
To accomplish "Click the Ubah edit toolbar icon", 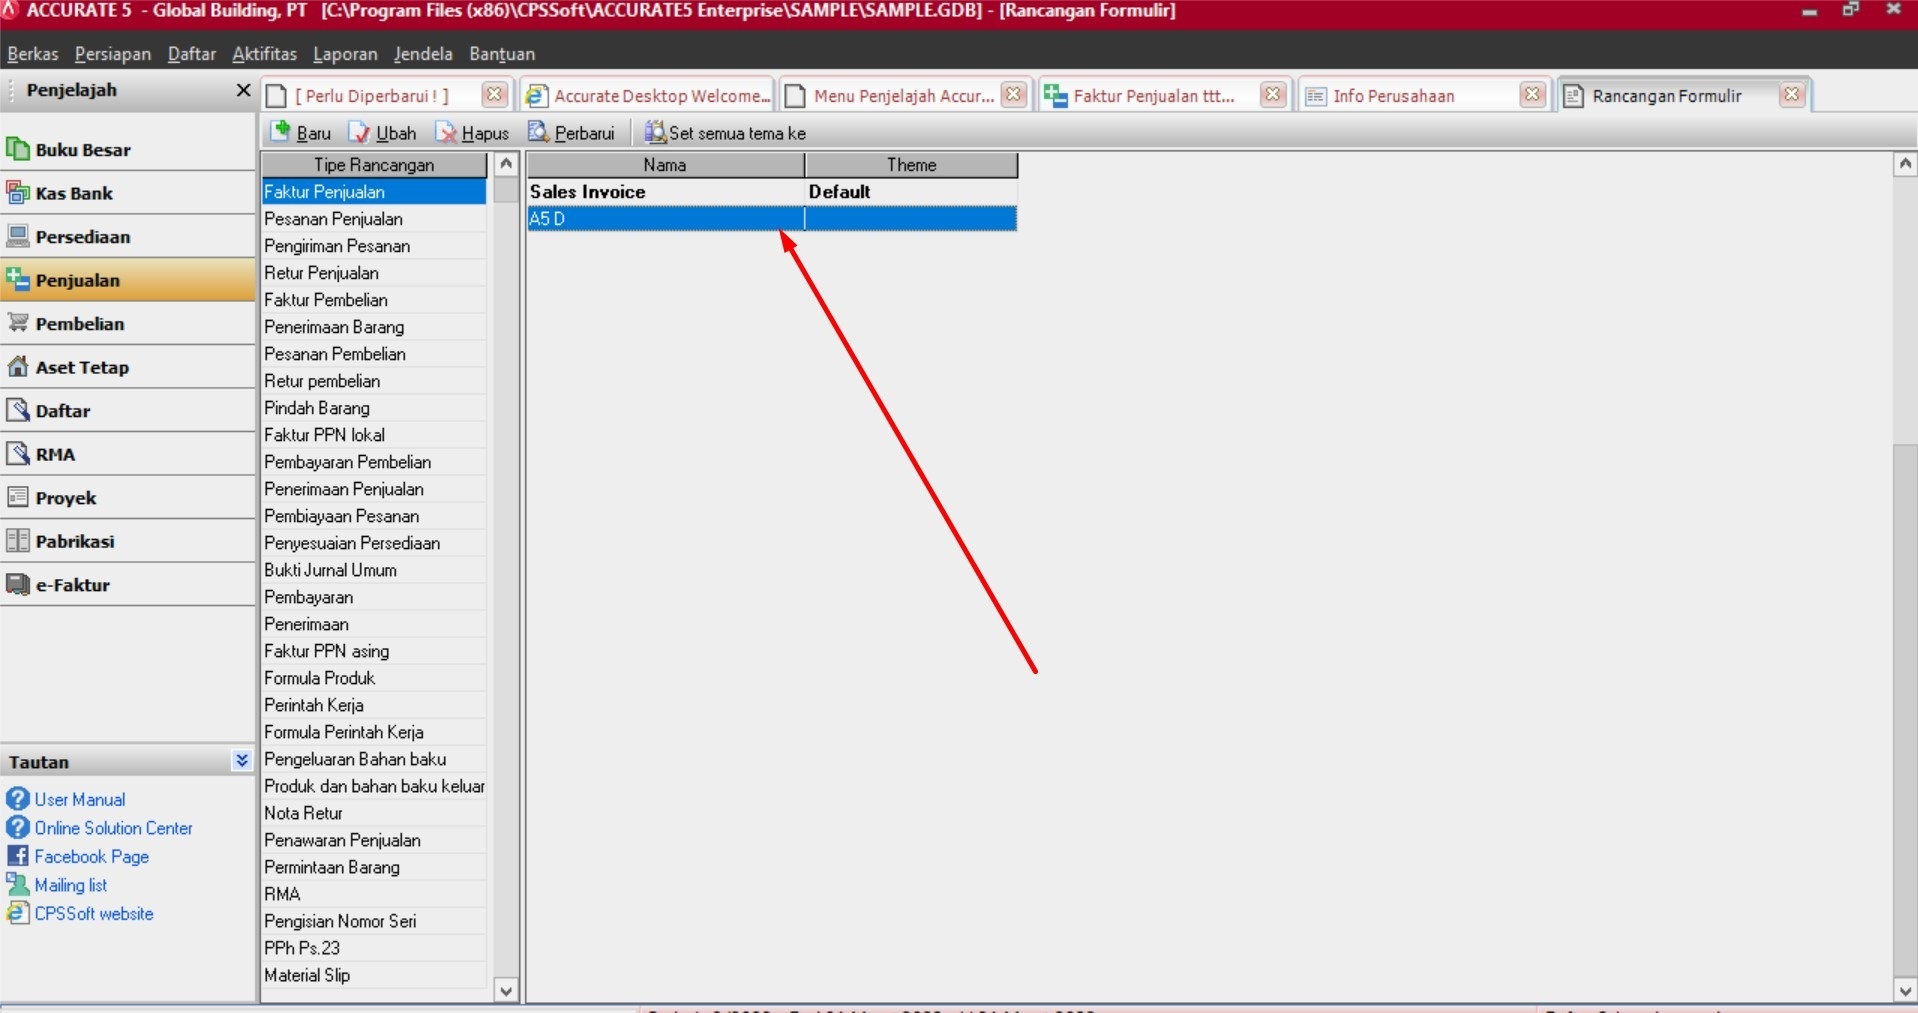I will [x=359, y=132].
